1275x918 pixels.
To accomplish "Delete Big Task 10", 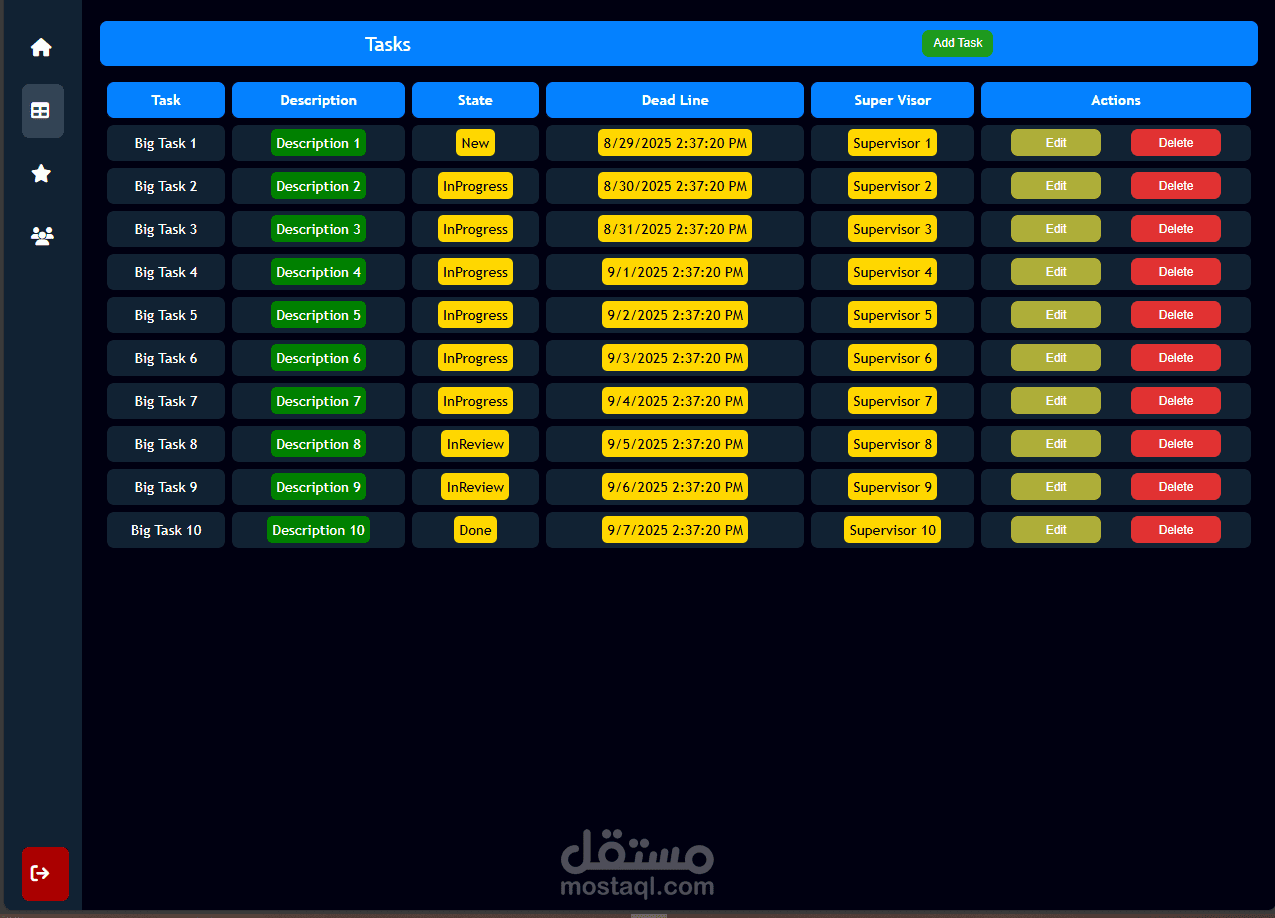I will (1176, 530).
